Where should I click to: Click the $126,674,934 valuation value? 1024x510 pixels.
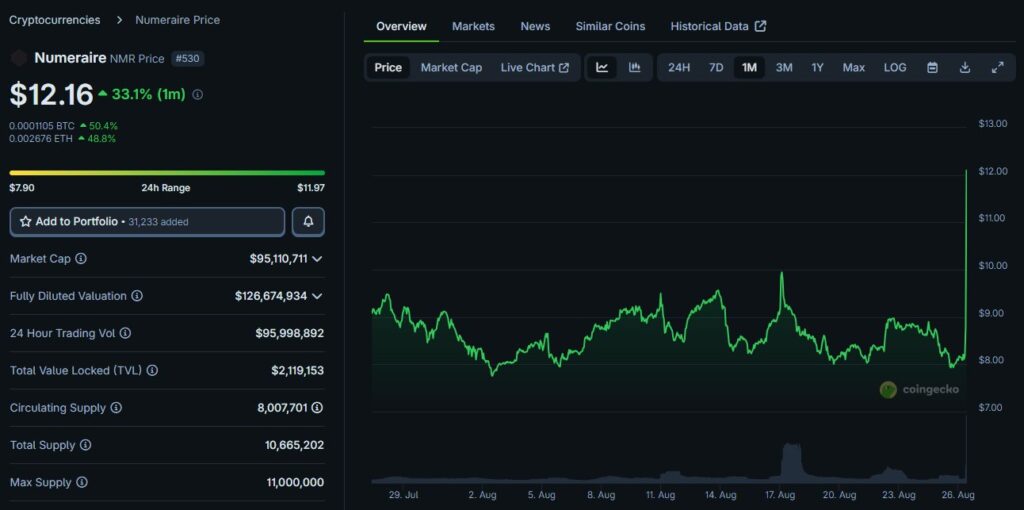[271, 296]
